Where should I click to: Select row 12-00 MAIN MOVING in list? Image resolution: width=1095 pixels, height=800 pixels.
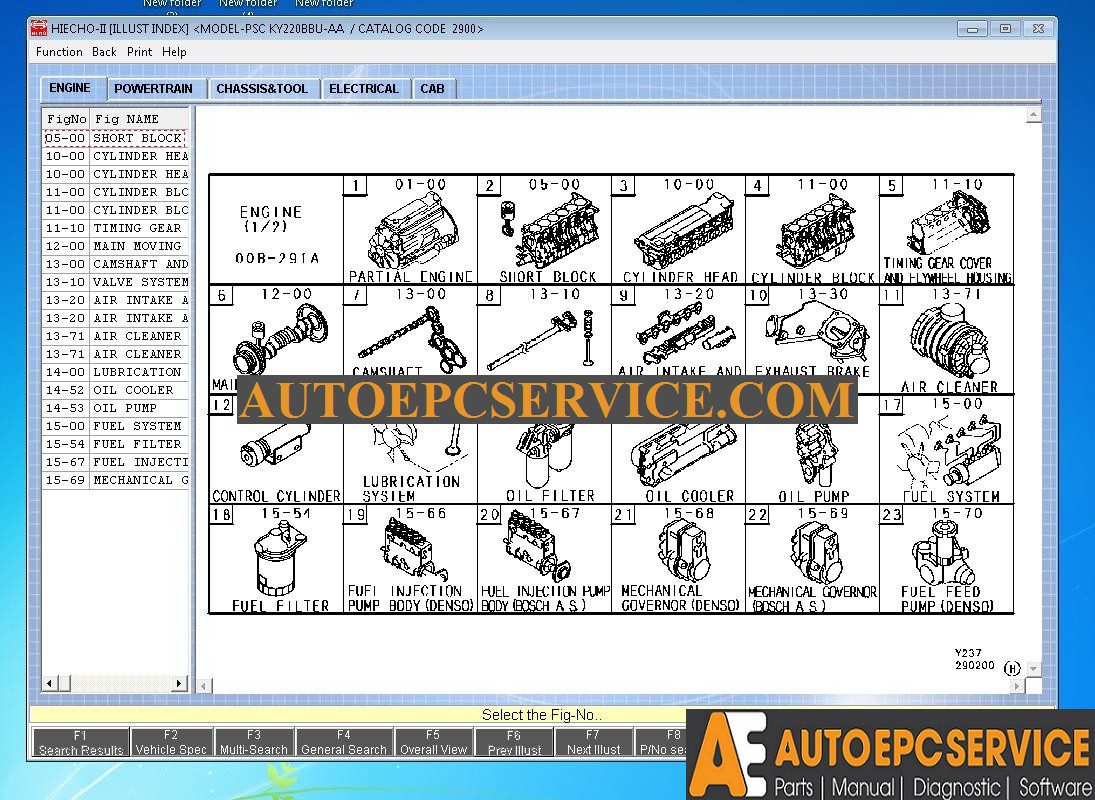(x=115, y=246)
